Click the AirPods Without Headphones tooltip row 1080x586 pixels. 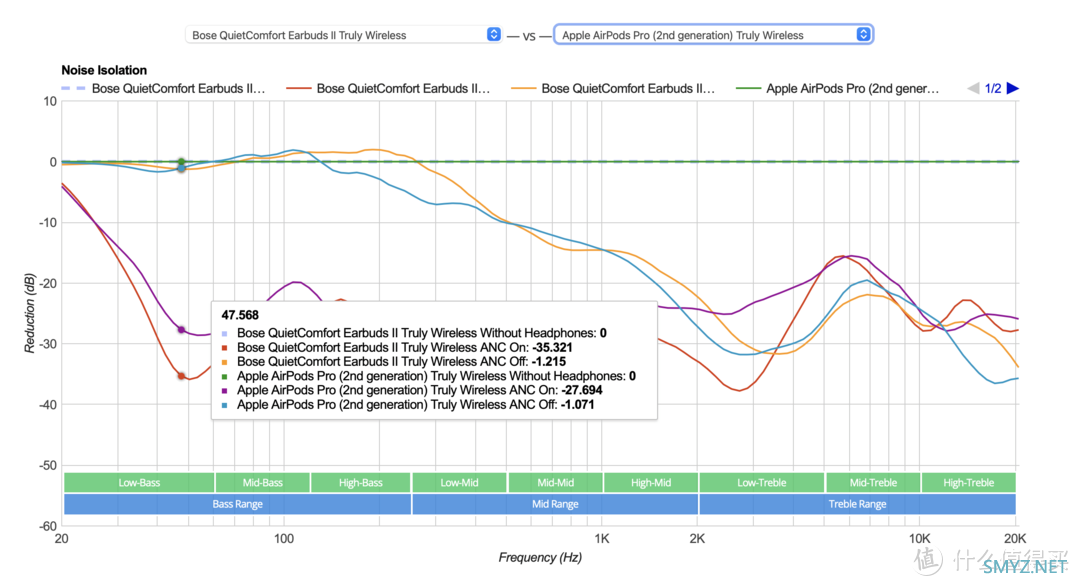[428, 376]
